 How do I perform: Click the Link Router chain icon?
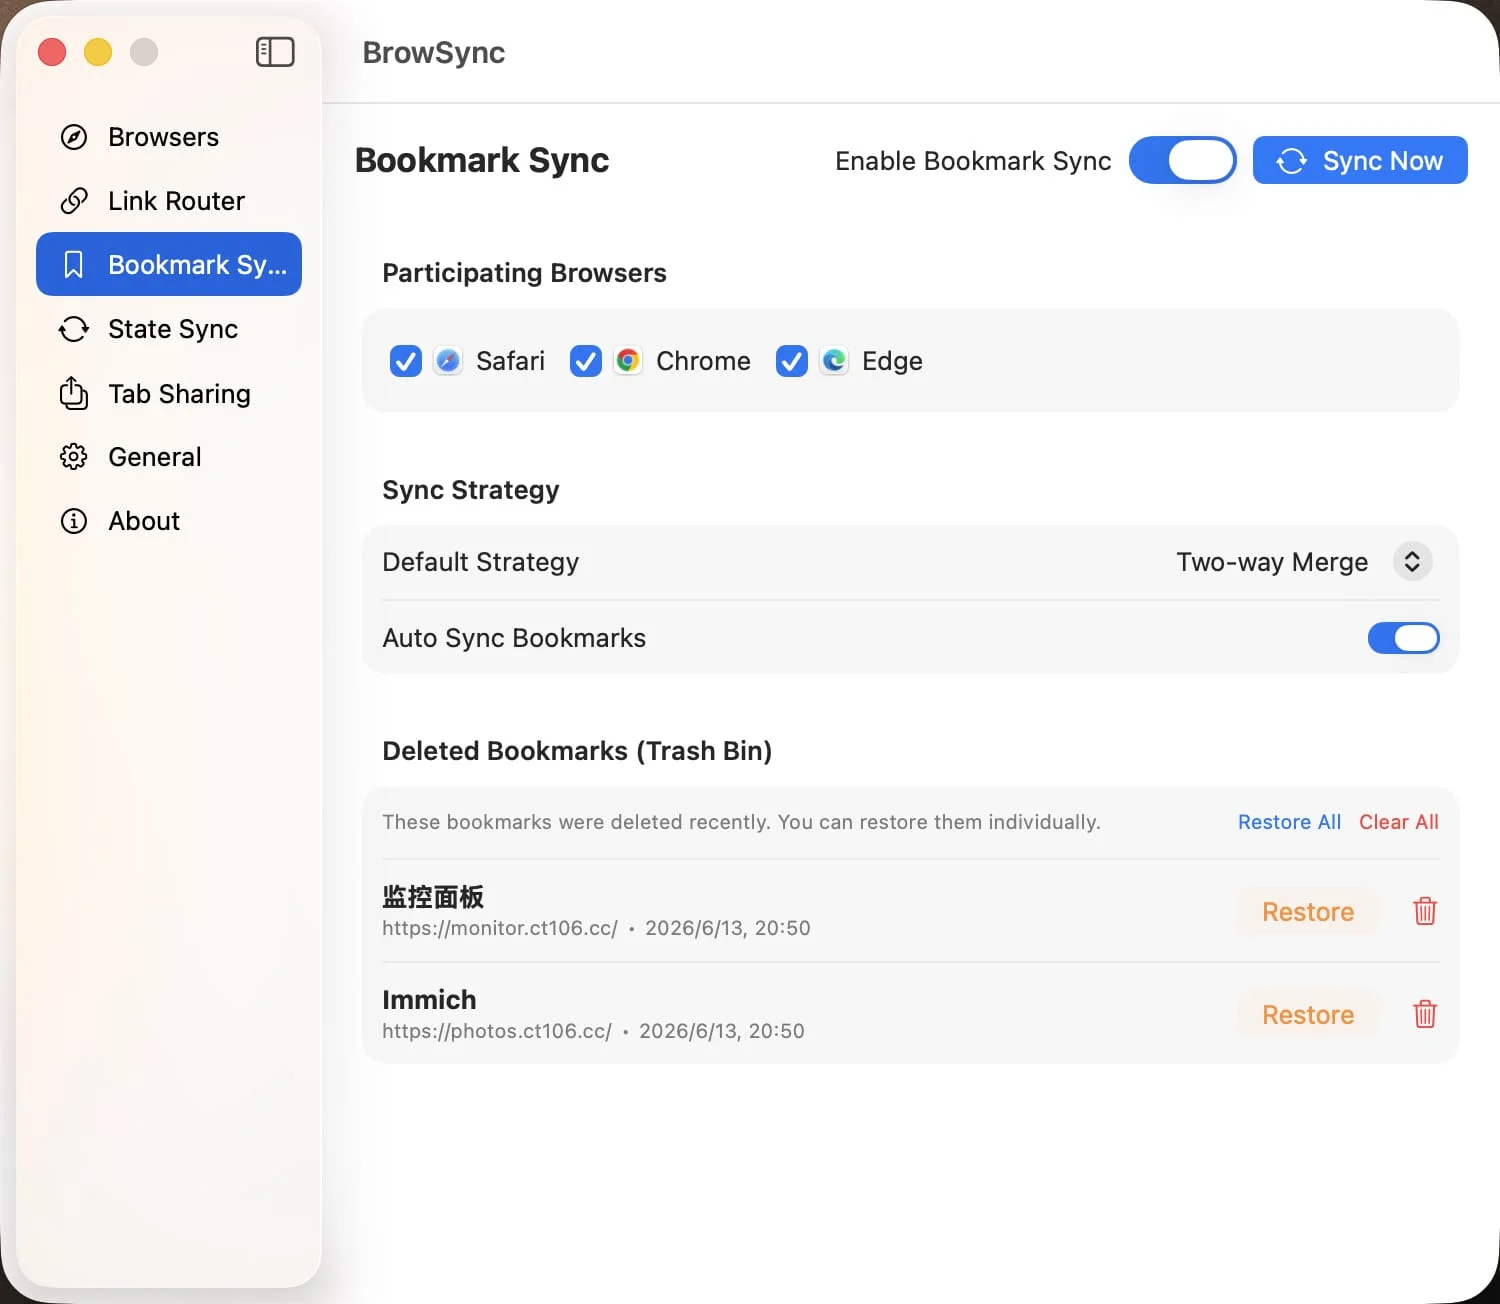point(74,201)
